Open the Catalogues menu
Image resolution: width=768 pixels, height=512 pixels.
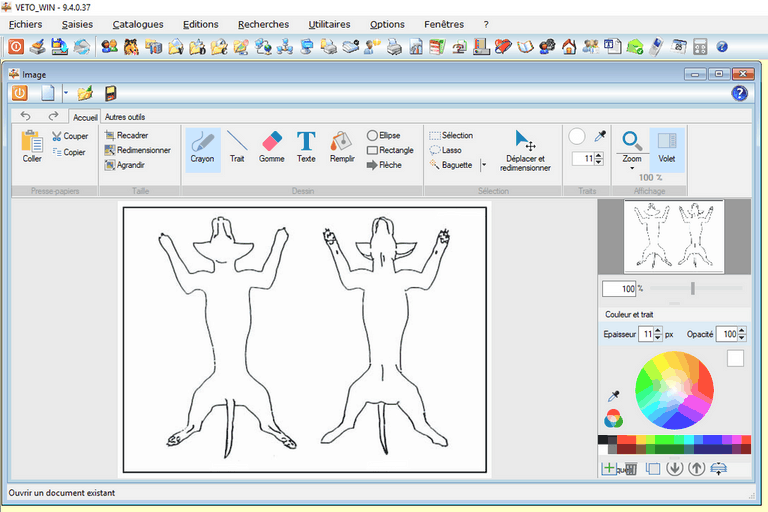tap(138, 24)
